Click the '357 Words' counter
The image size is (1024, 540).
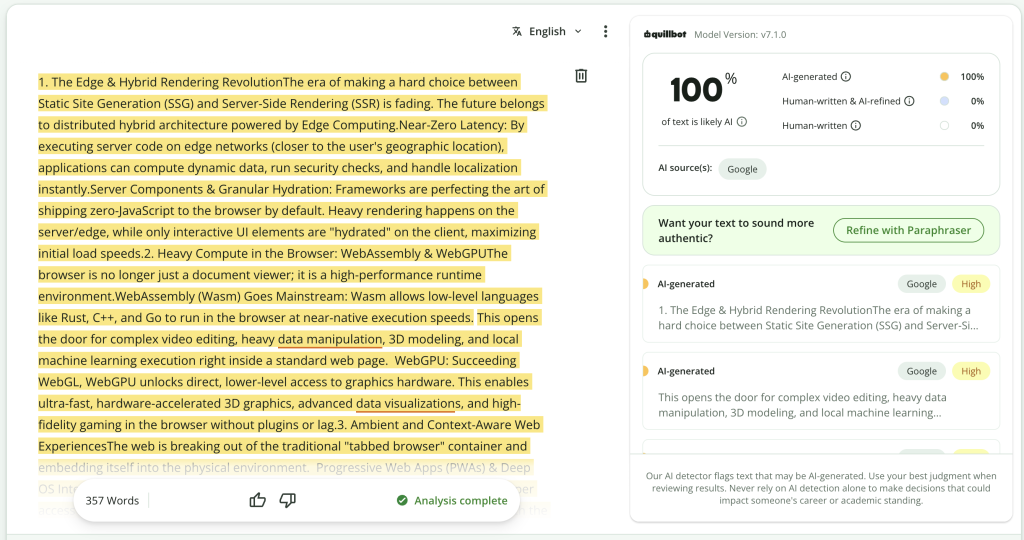[112, 500]
